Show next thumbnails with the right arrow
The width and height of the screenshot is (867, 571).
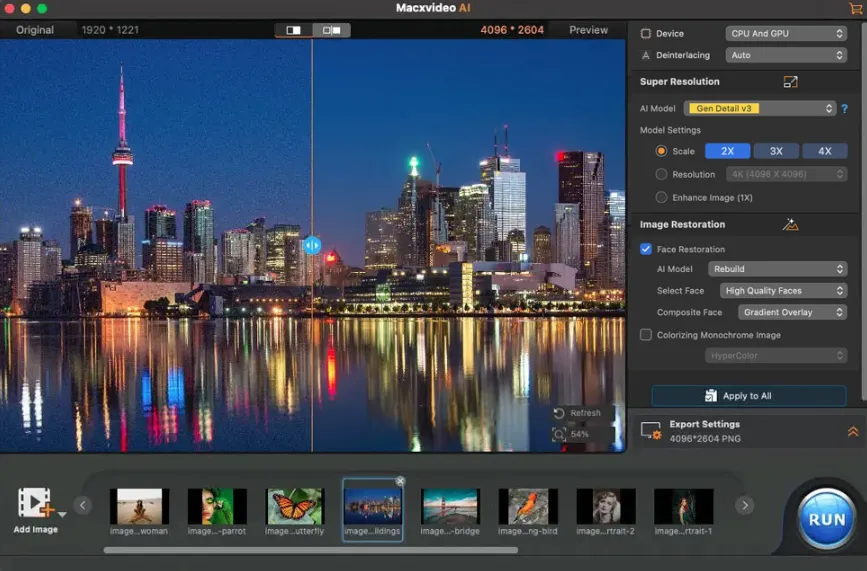(x=745, y=505)
